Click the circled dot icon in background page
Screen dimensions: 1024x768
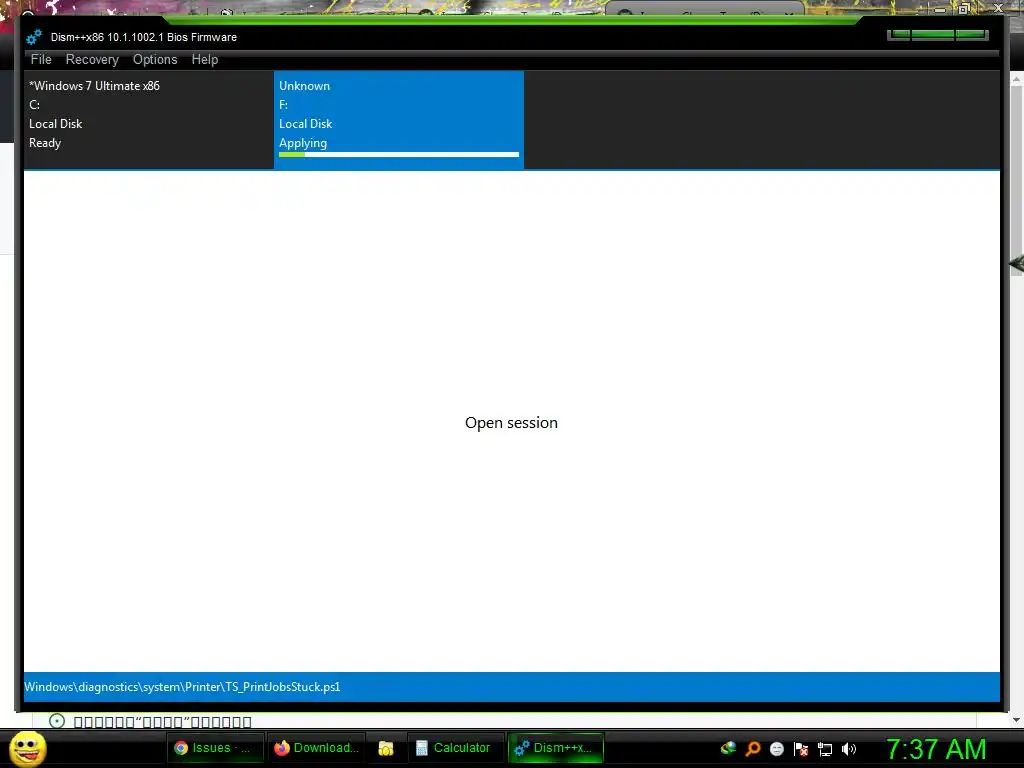pyautogui.click(x=57, y=721)
